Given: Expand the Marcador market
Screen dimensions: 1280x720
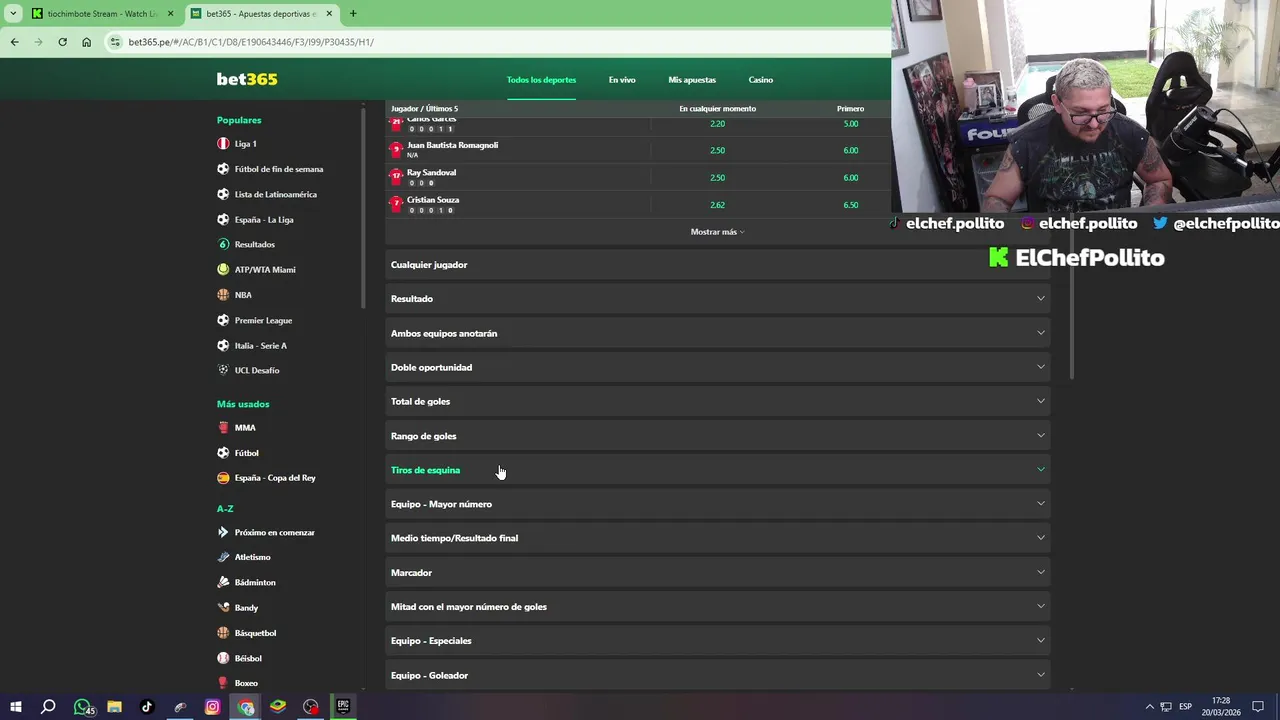Looking at the screenshot, I should pos(717,572).
